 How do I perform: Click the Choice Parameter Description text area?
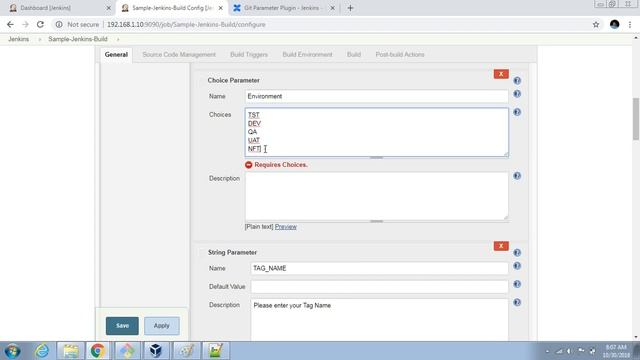point(376,196)
